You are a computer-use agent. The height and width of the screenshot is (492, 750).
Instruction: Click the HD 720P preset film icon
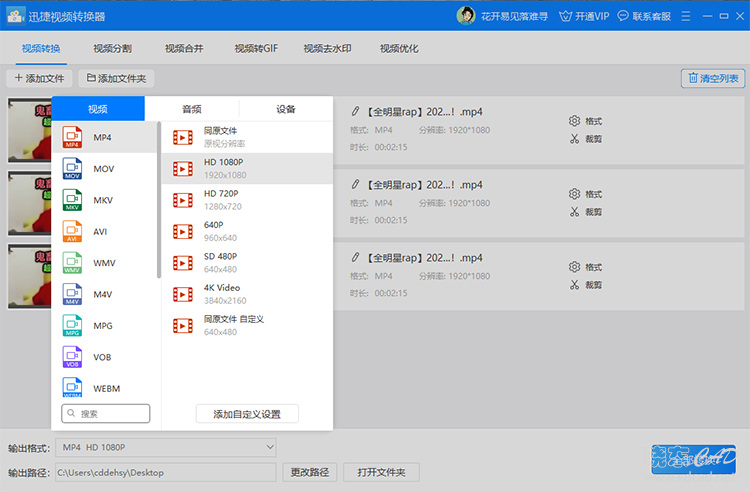(x=183, y=200)
